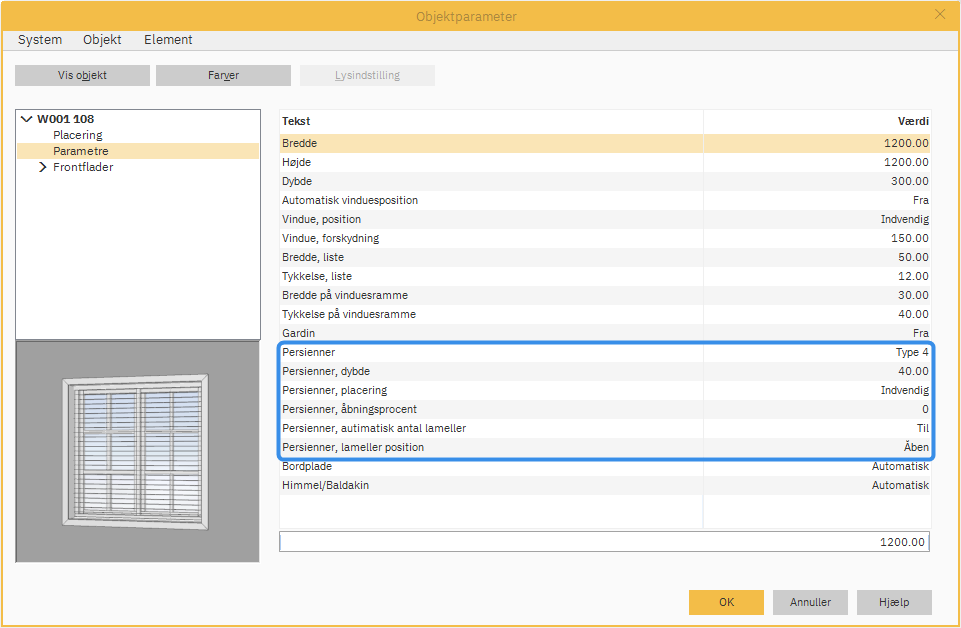961x628 pixels.
Task: Open the System menu
Action: point(40,40)
